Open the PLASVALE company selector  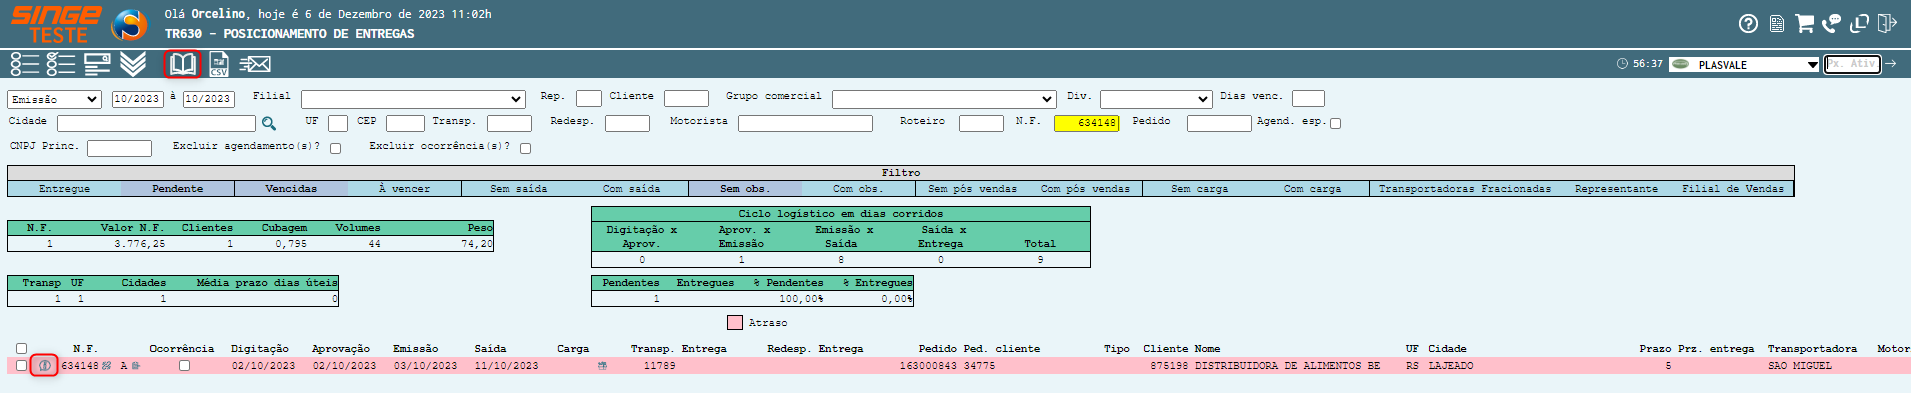[1745, 64]
